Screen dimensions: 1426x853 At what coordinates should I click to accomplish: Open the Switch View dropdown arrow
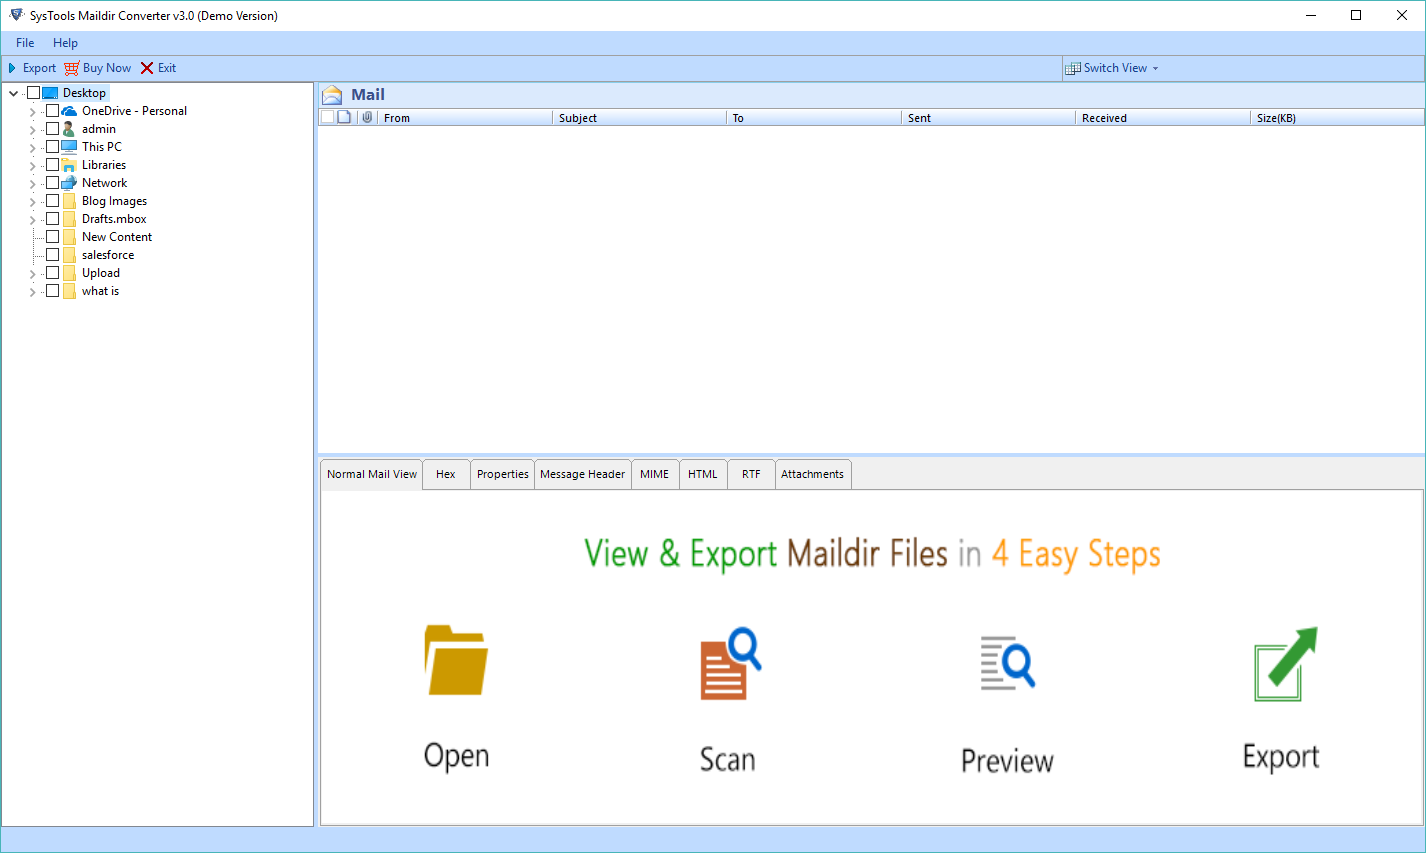1155,69
